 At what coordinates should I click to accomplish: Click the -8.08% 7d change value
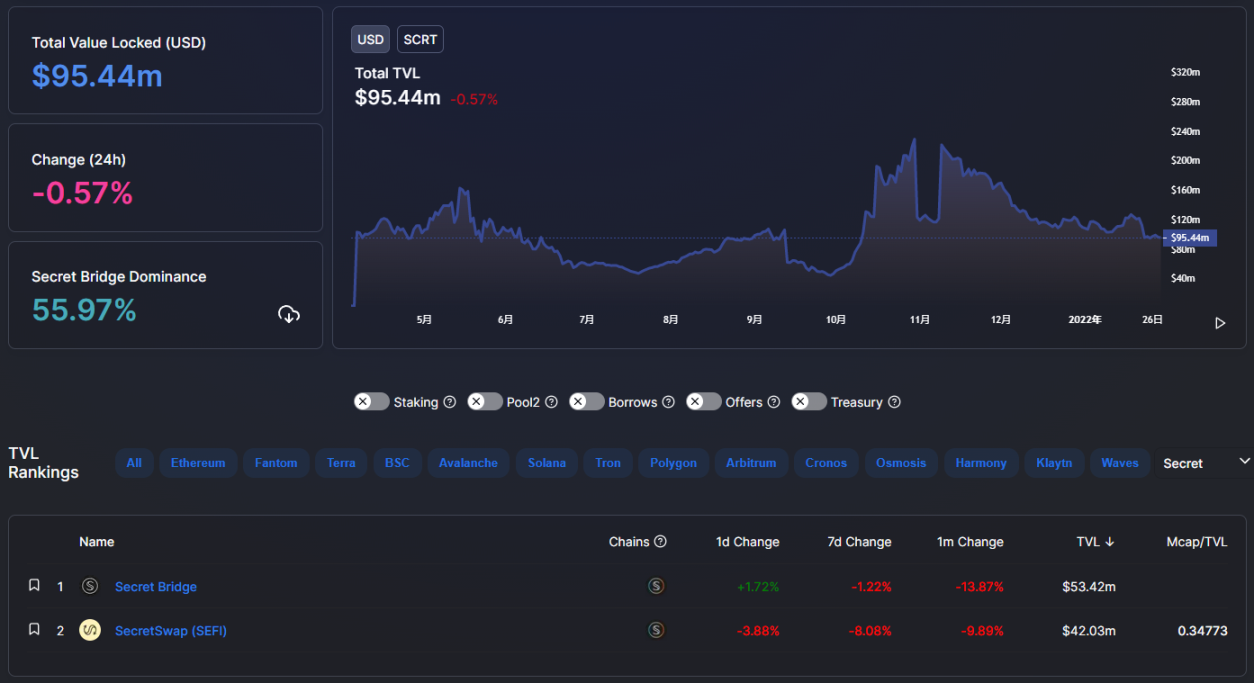coord(870,631)
